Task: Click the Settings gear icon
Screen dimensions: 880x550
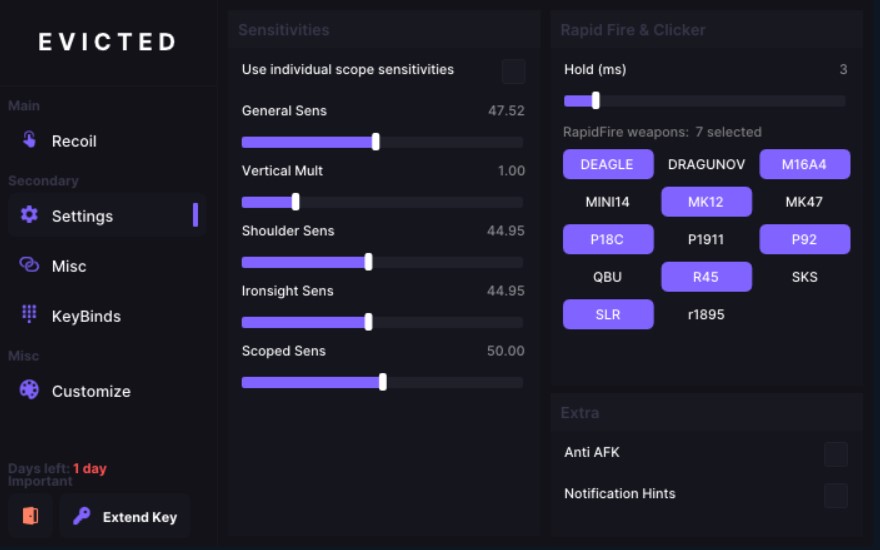Action: (29, 215)
